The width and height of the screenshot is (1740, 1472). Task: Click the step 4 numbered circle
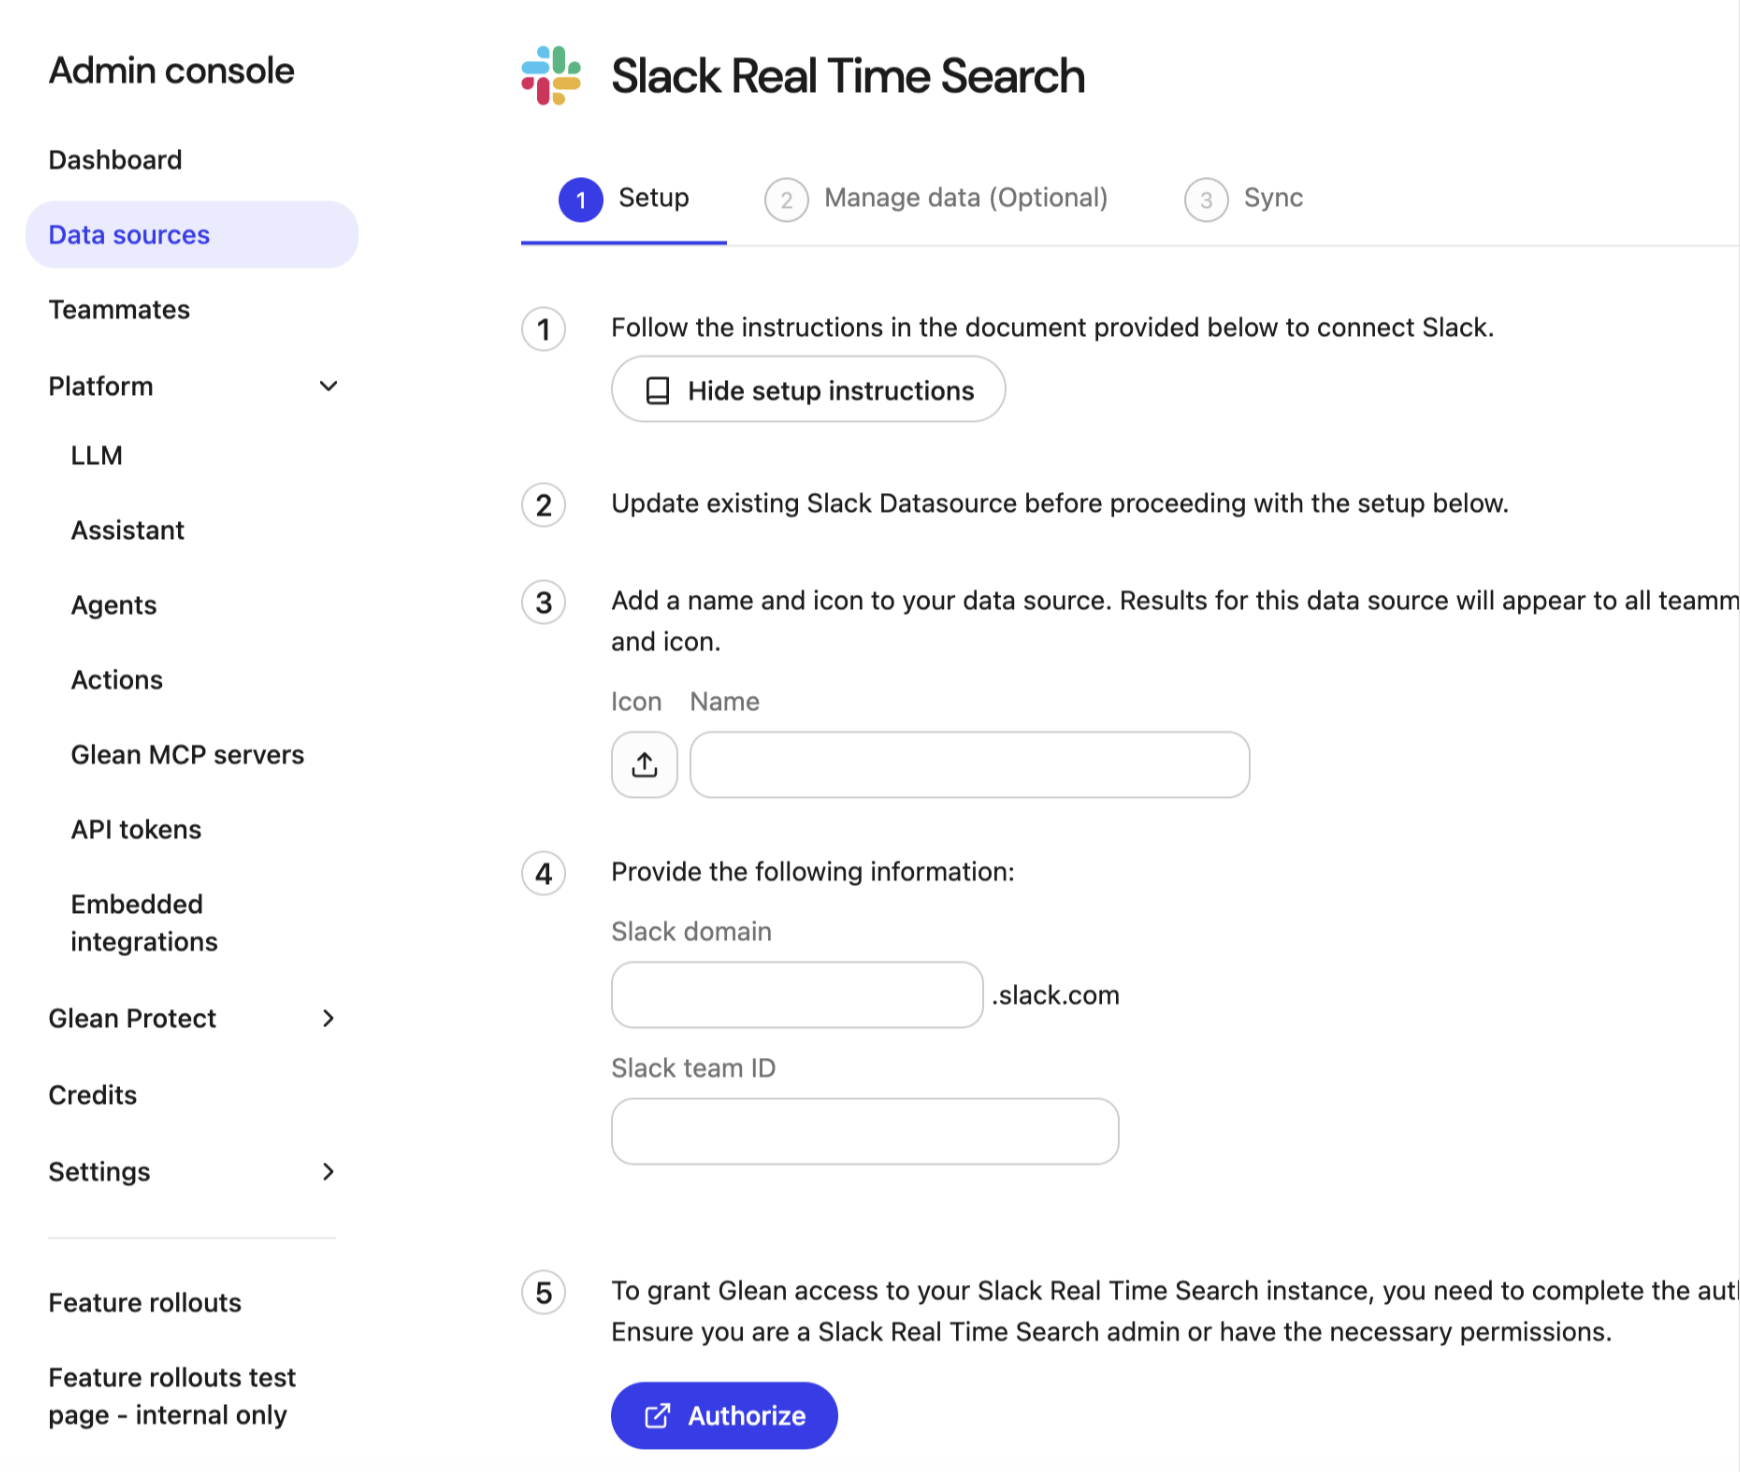point(543,873)
